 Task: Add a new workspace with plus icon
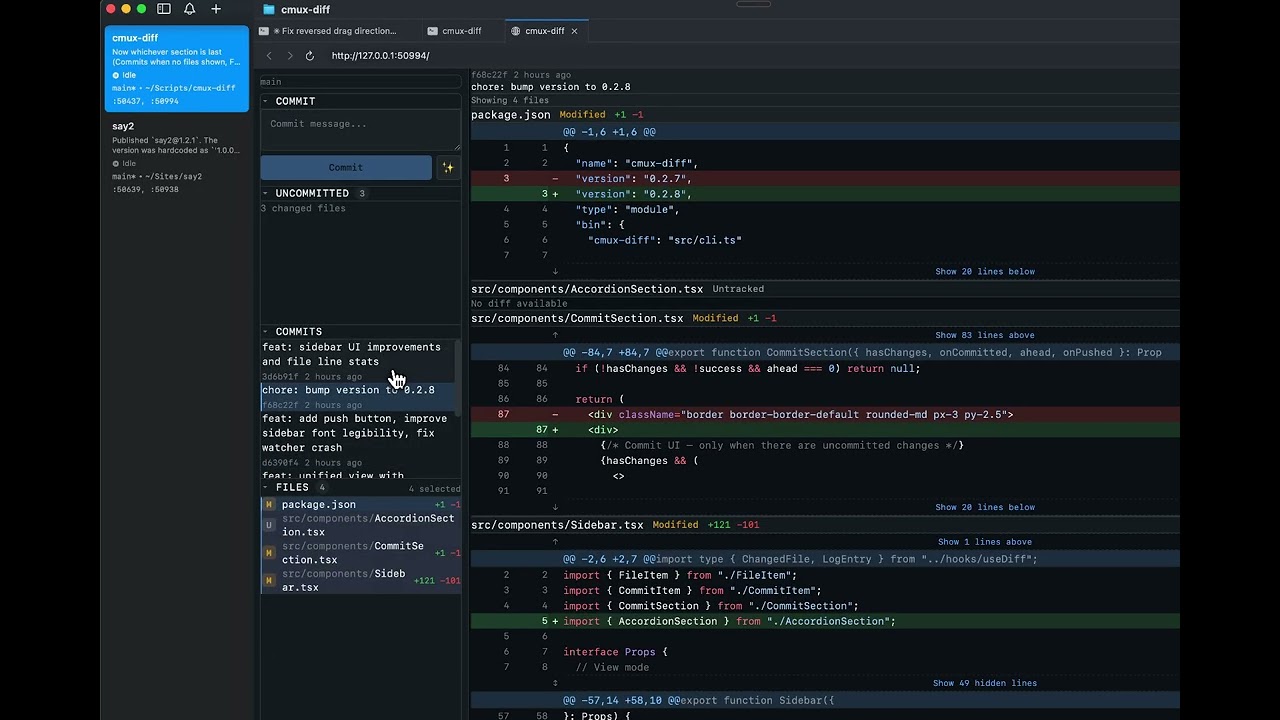coord(216,9)
